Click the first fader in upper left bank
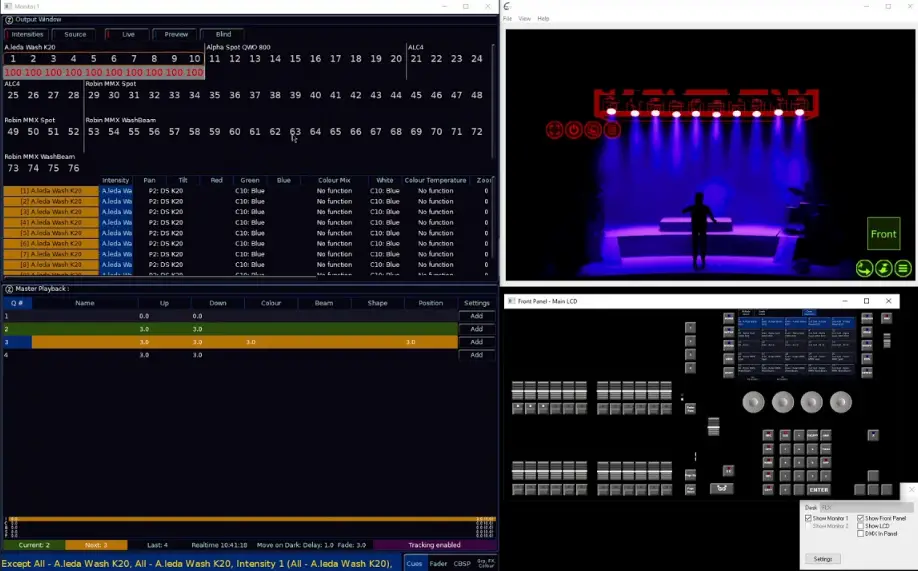This screenshot has height=571, width=918. [518, 390]
